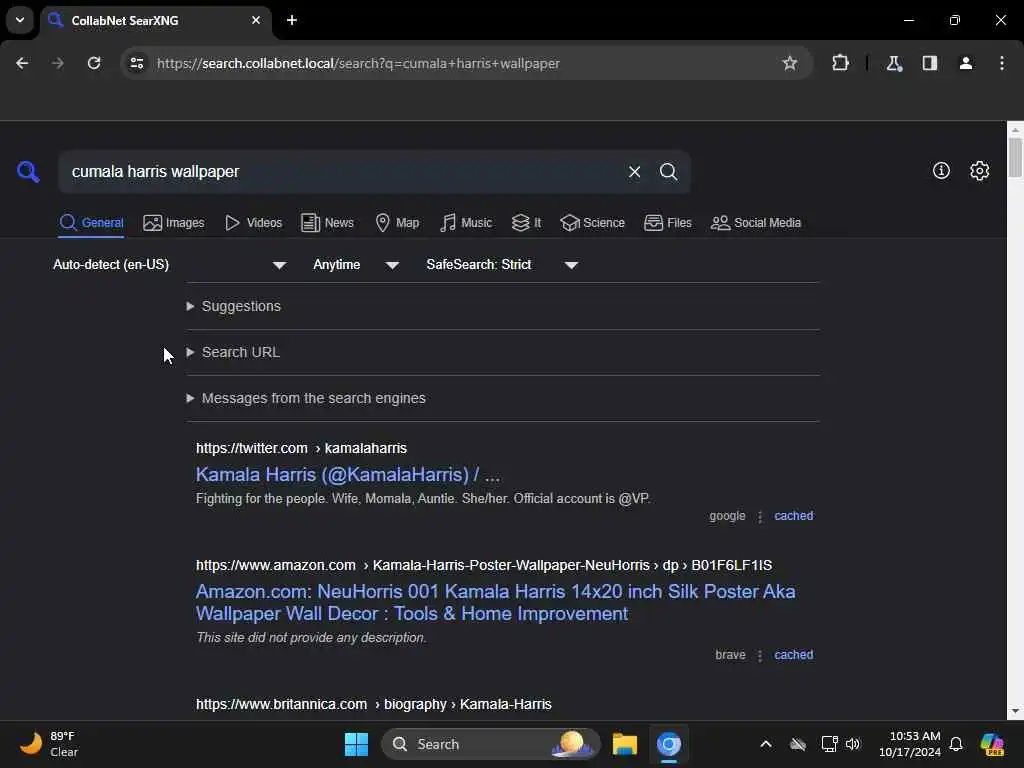Click the twitter.com kamalaharris URL

(x=302, y=448)
